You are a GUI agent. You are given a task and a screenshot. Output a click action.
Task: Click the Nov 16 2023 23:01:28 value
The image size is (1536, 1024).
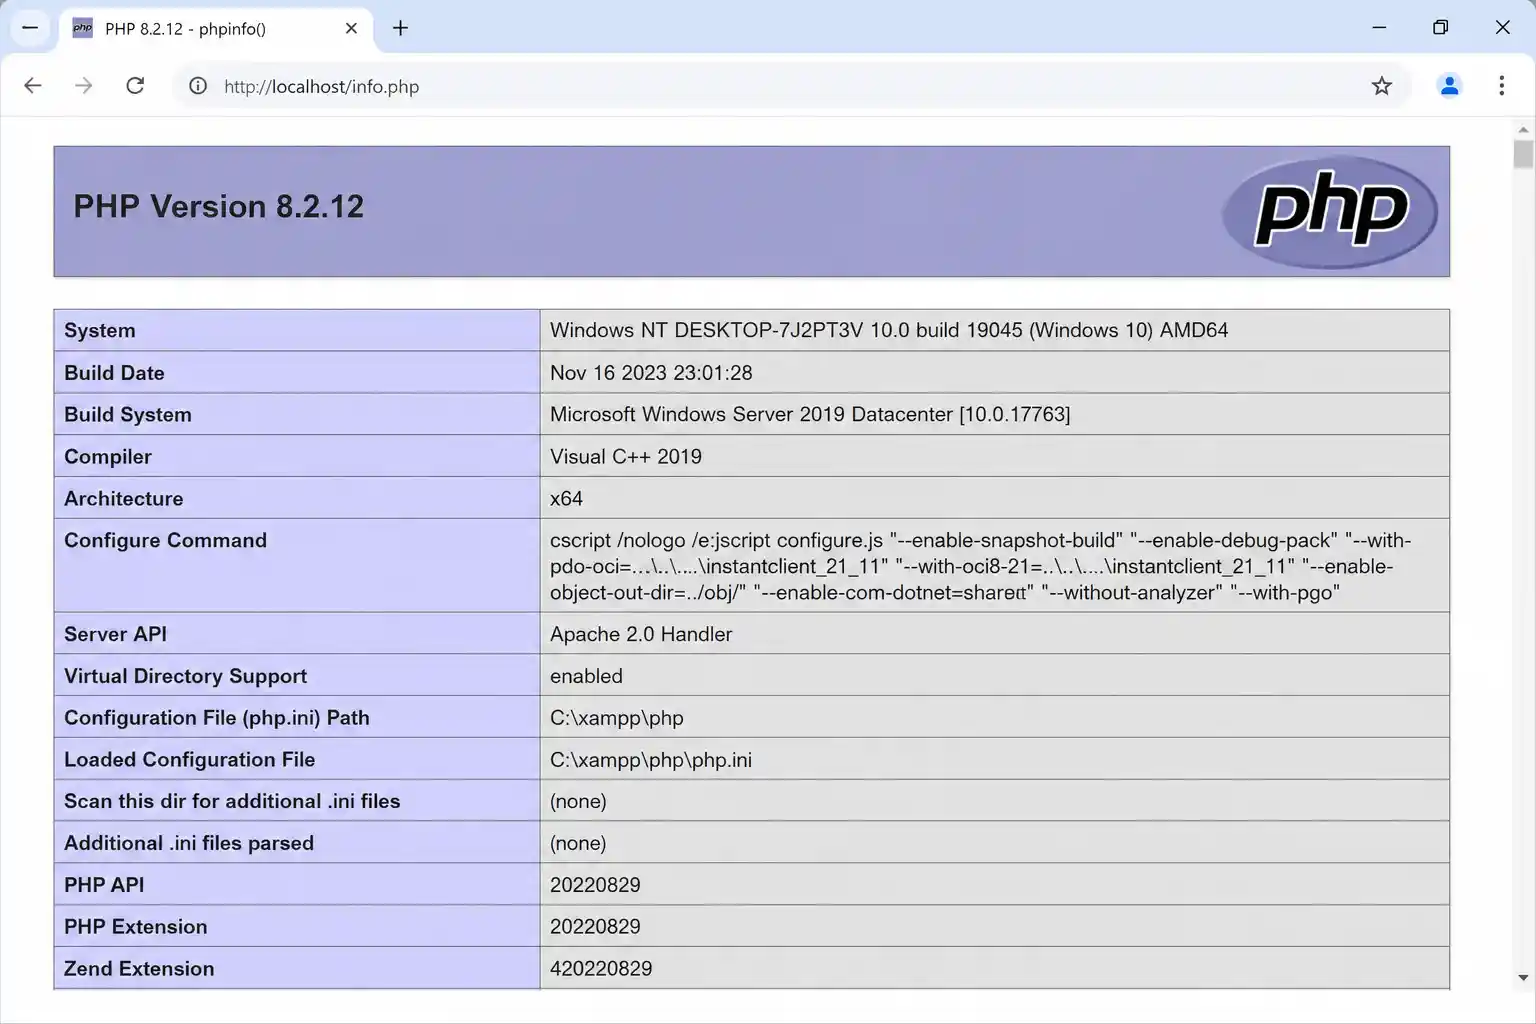(651, 373)
